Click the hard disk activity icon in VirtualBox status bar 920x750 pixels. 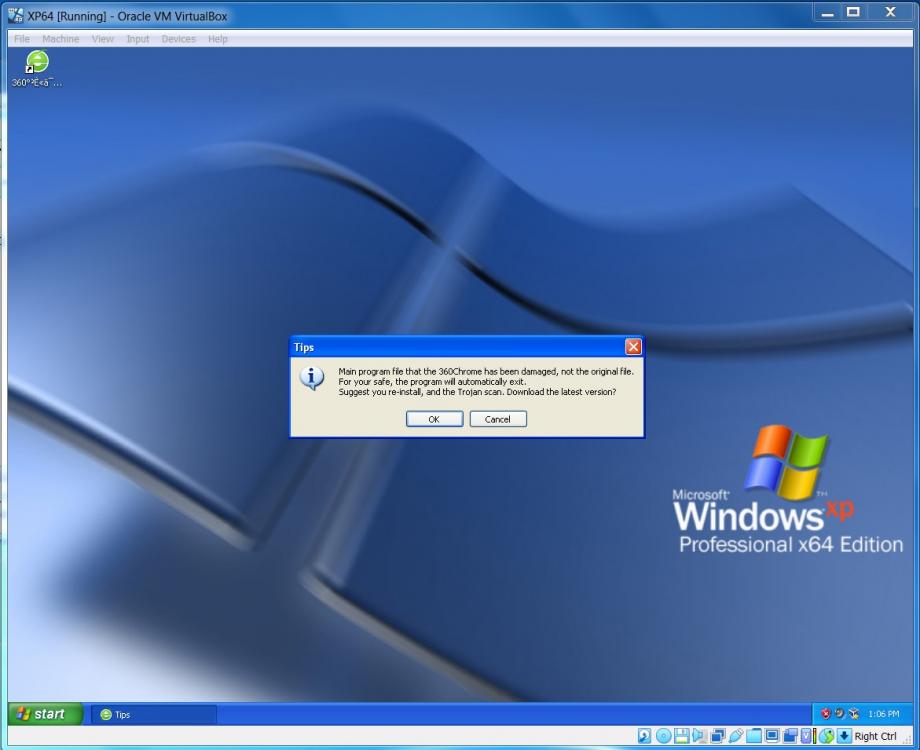pyautogui.click(x=644, y=734)
